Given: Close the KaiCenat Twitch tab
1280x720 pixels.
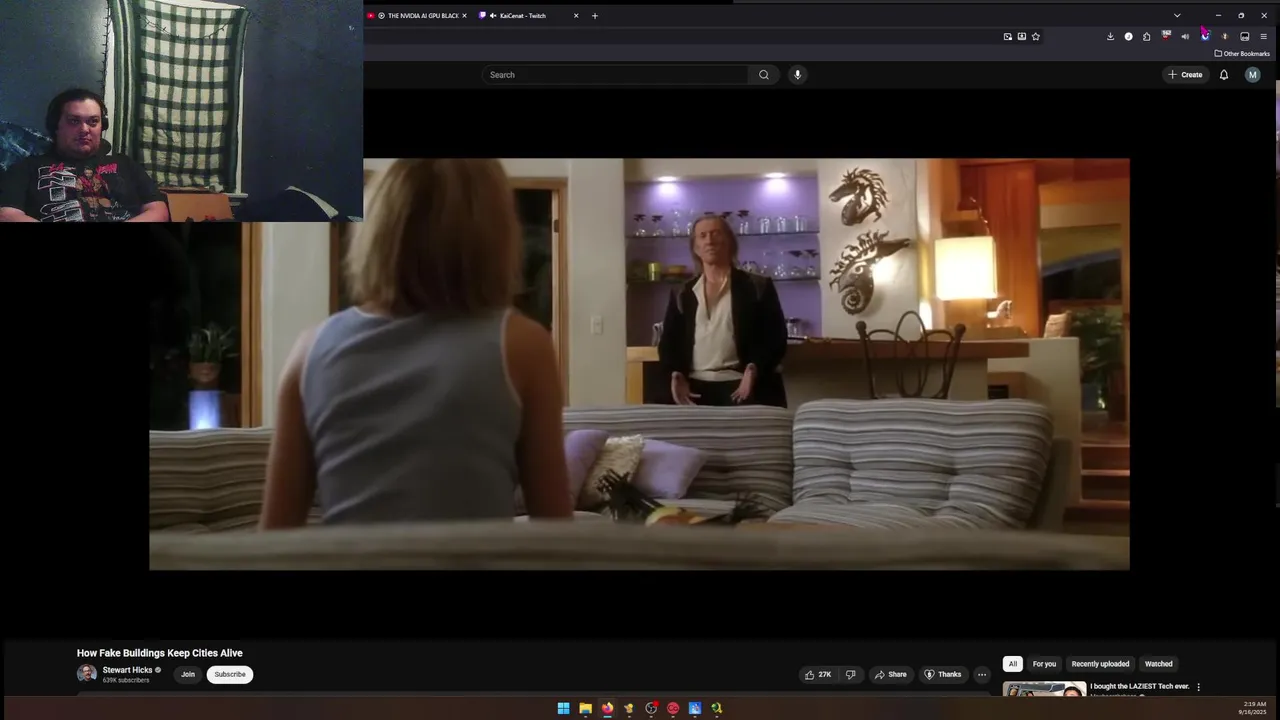Looking at the screenshot, I should 576,16.
